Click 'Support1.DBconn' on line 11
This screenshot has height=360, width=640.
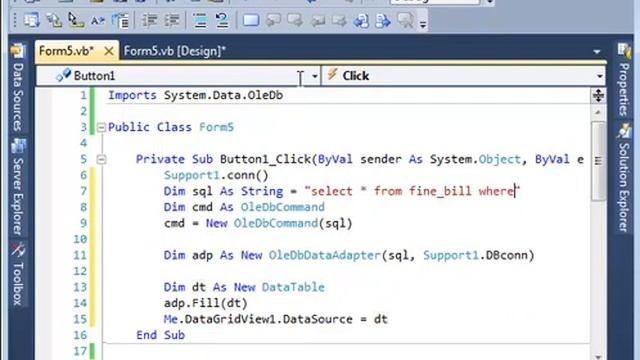[x=475, y=256]
